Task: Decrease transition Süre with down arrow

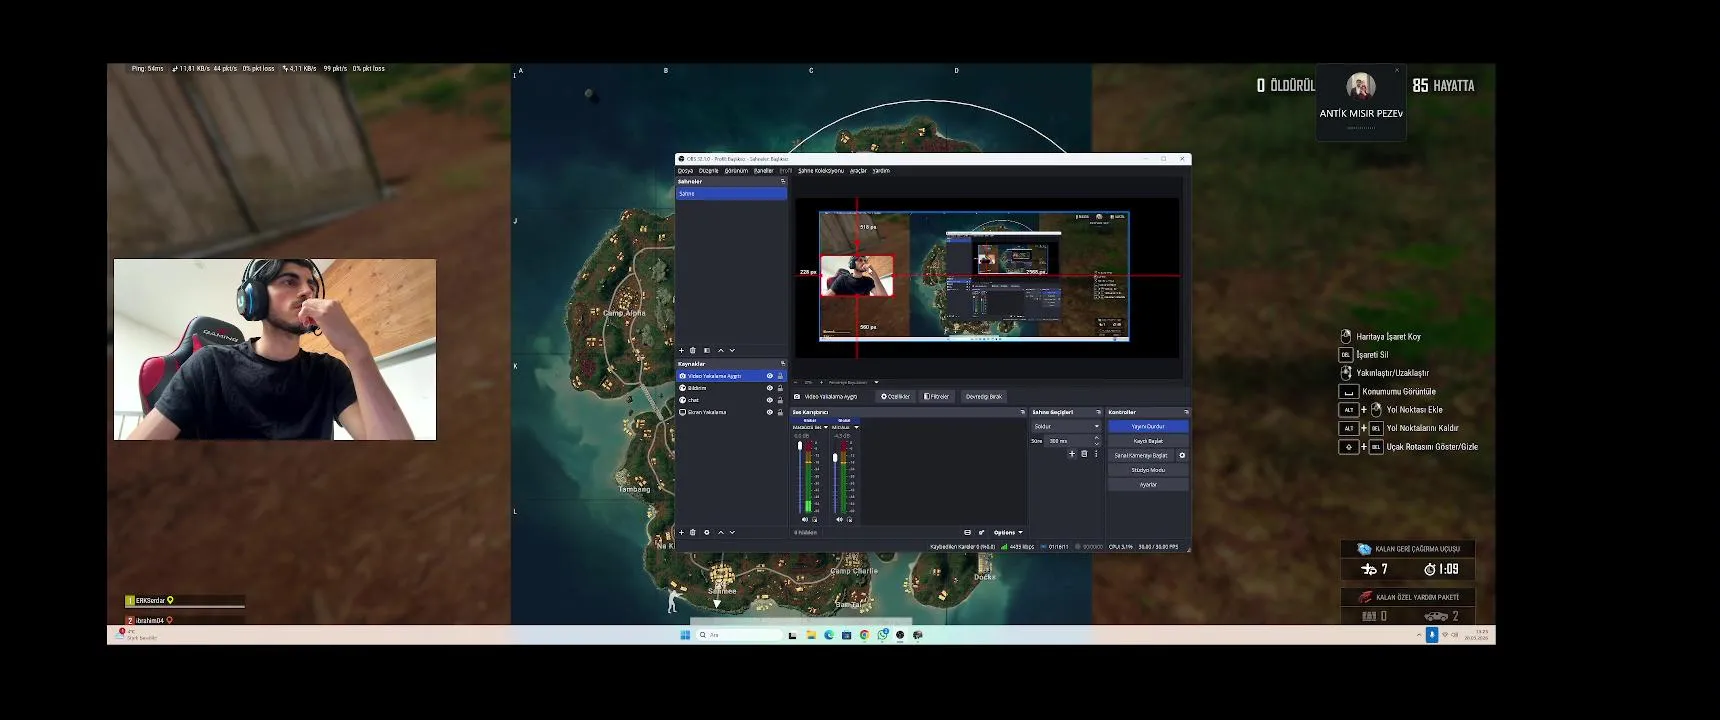Action: [x=1097, y=444]
